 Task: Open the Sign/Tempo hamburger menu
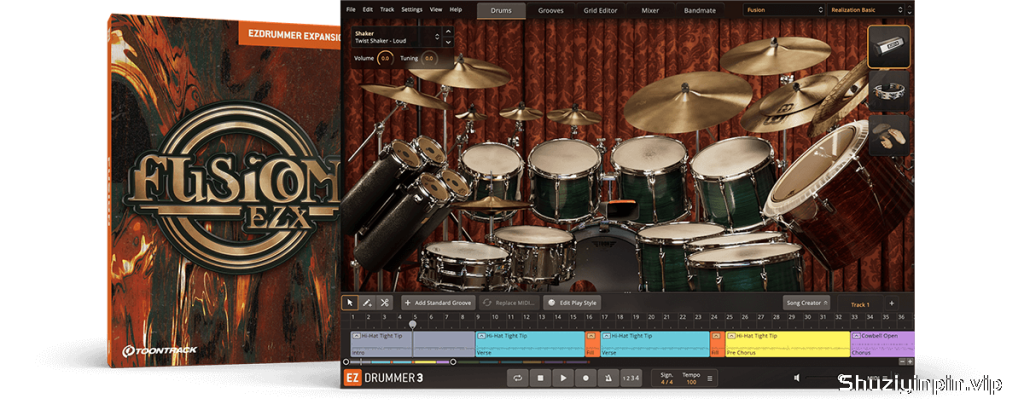(x=710, y=378)
